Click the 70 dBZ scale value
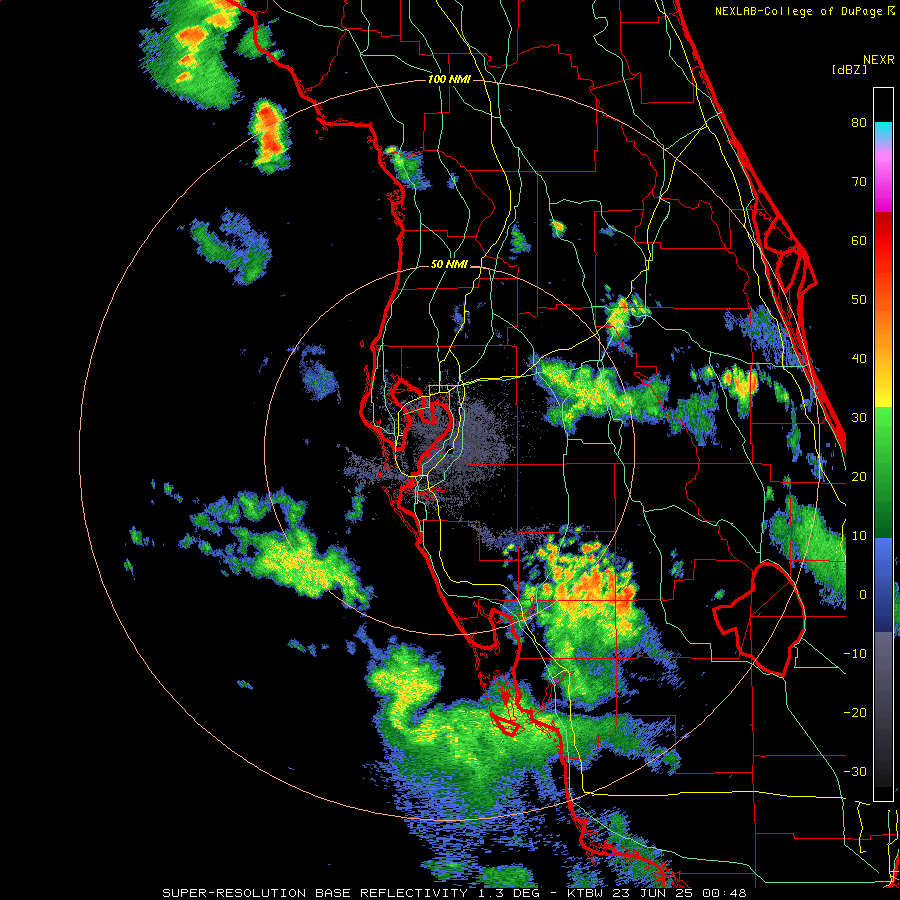Viewport: 900px width, 900px height. [x=859, y=182]
